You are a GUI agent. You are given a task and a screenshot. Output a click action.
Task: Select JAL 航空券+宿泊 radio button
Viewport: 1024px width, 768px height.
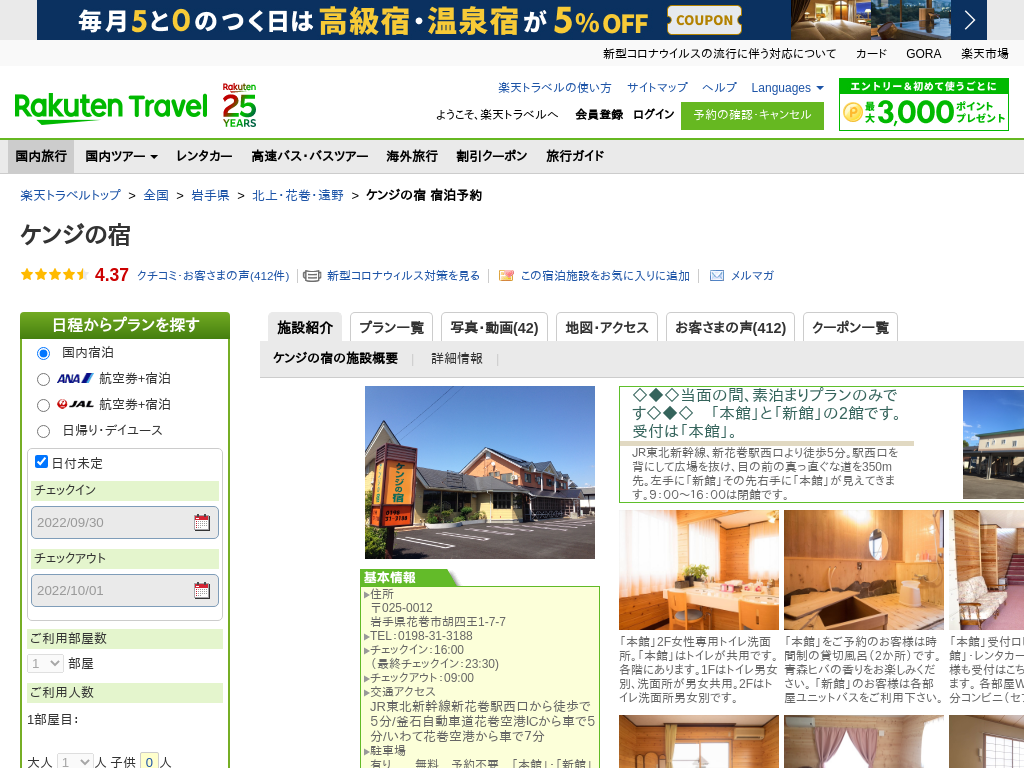coord(43,406)
